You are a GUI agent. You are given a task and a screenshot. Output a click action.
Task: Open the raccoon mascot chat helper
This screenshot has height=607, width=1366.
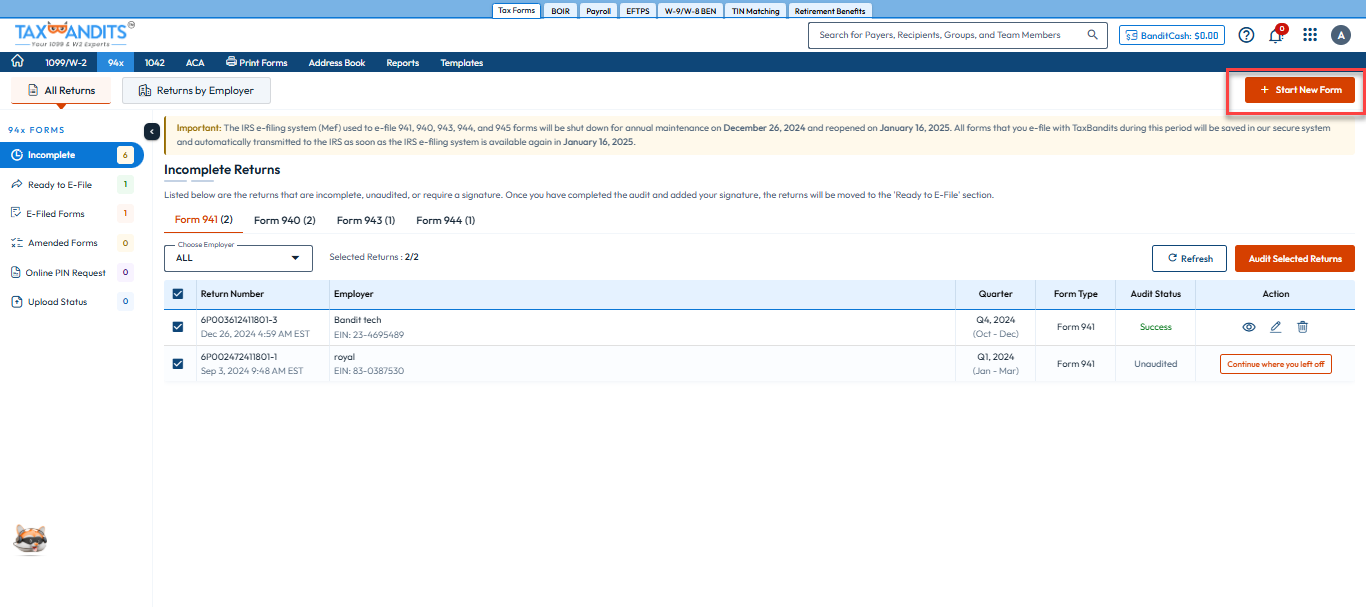[x=30, y=539]
